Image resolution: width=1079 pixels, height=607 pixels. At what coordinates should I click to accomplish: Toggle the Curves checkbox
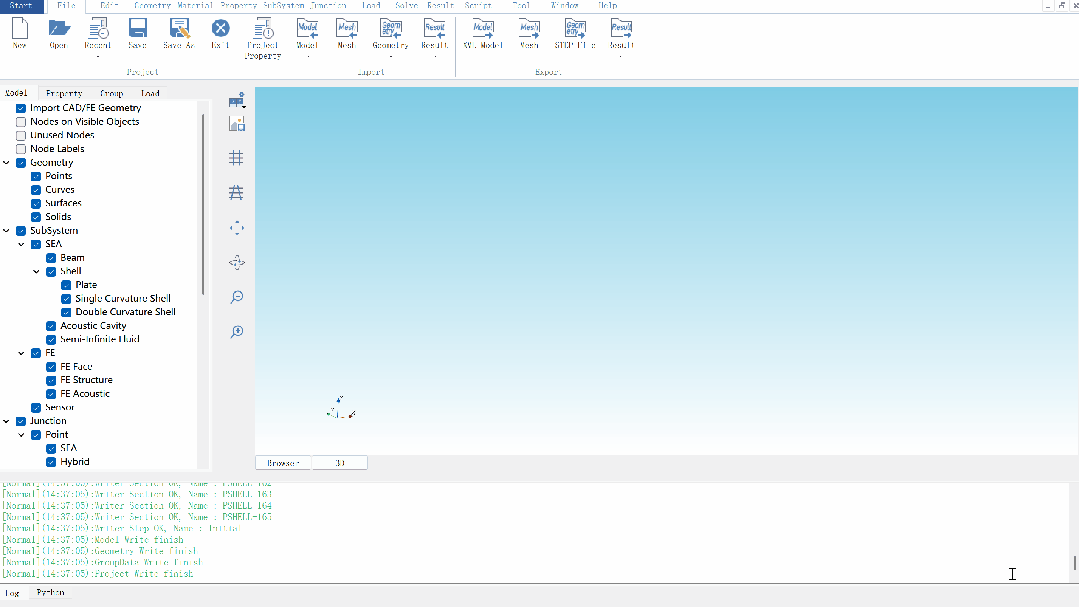(36, 190)
